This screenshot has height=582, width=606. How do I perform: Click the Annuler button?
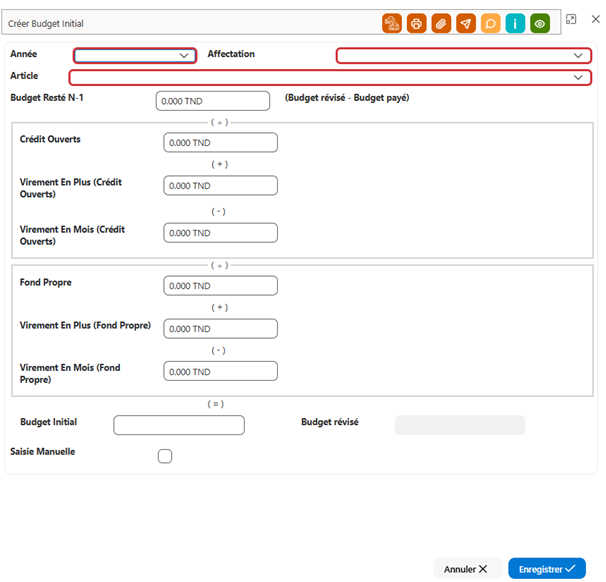click(466, 569)
